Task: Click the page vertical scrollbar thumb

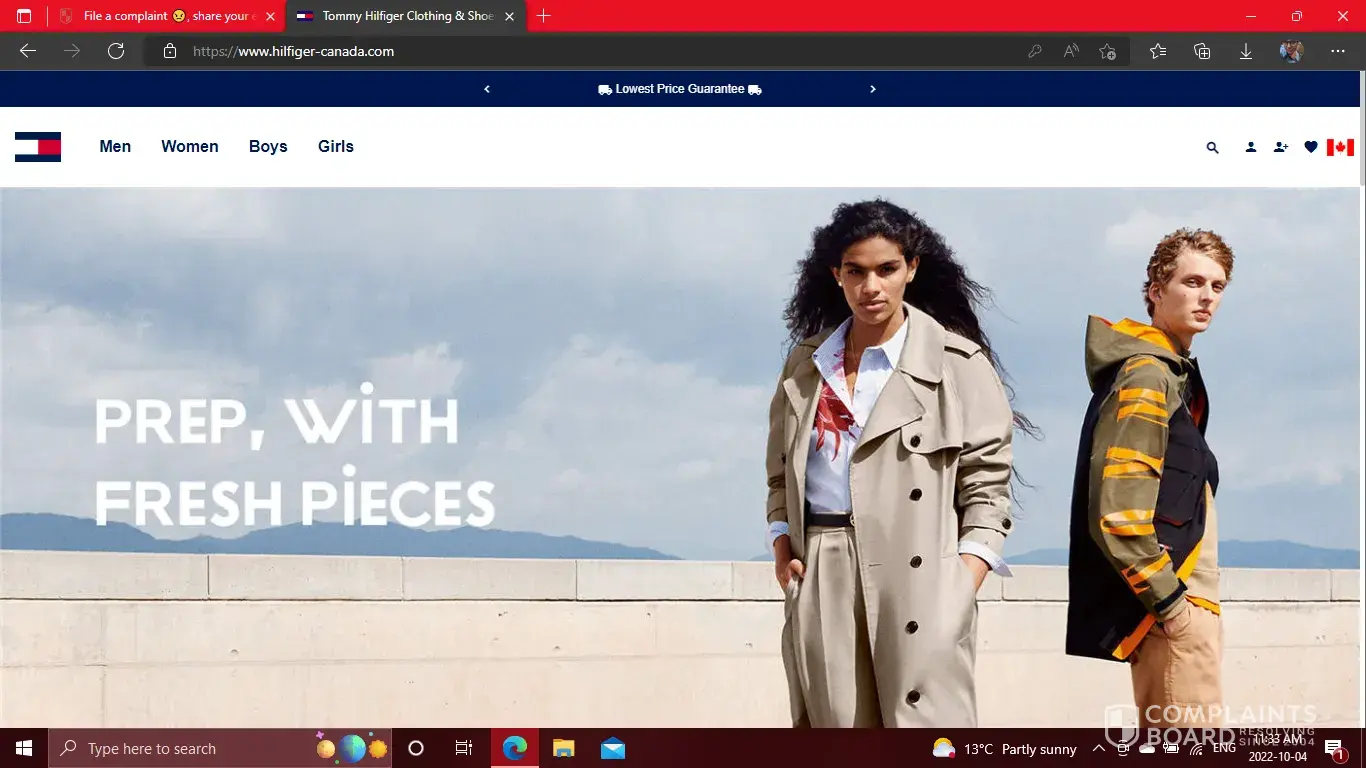Action: click(x=1362, y=128)
